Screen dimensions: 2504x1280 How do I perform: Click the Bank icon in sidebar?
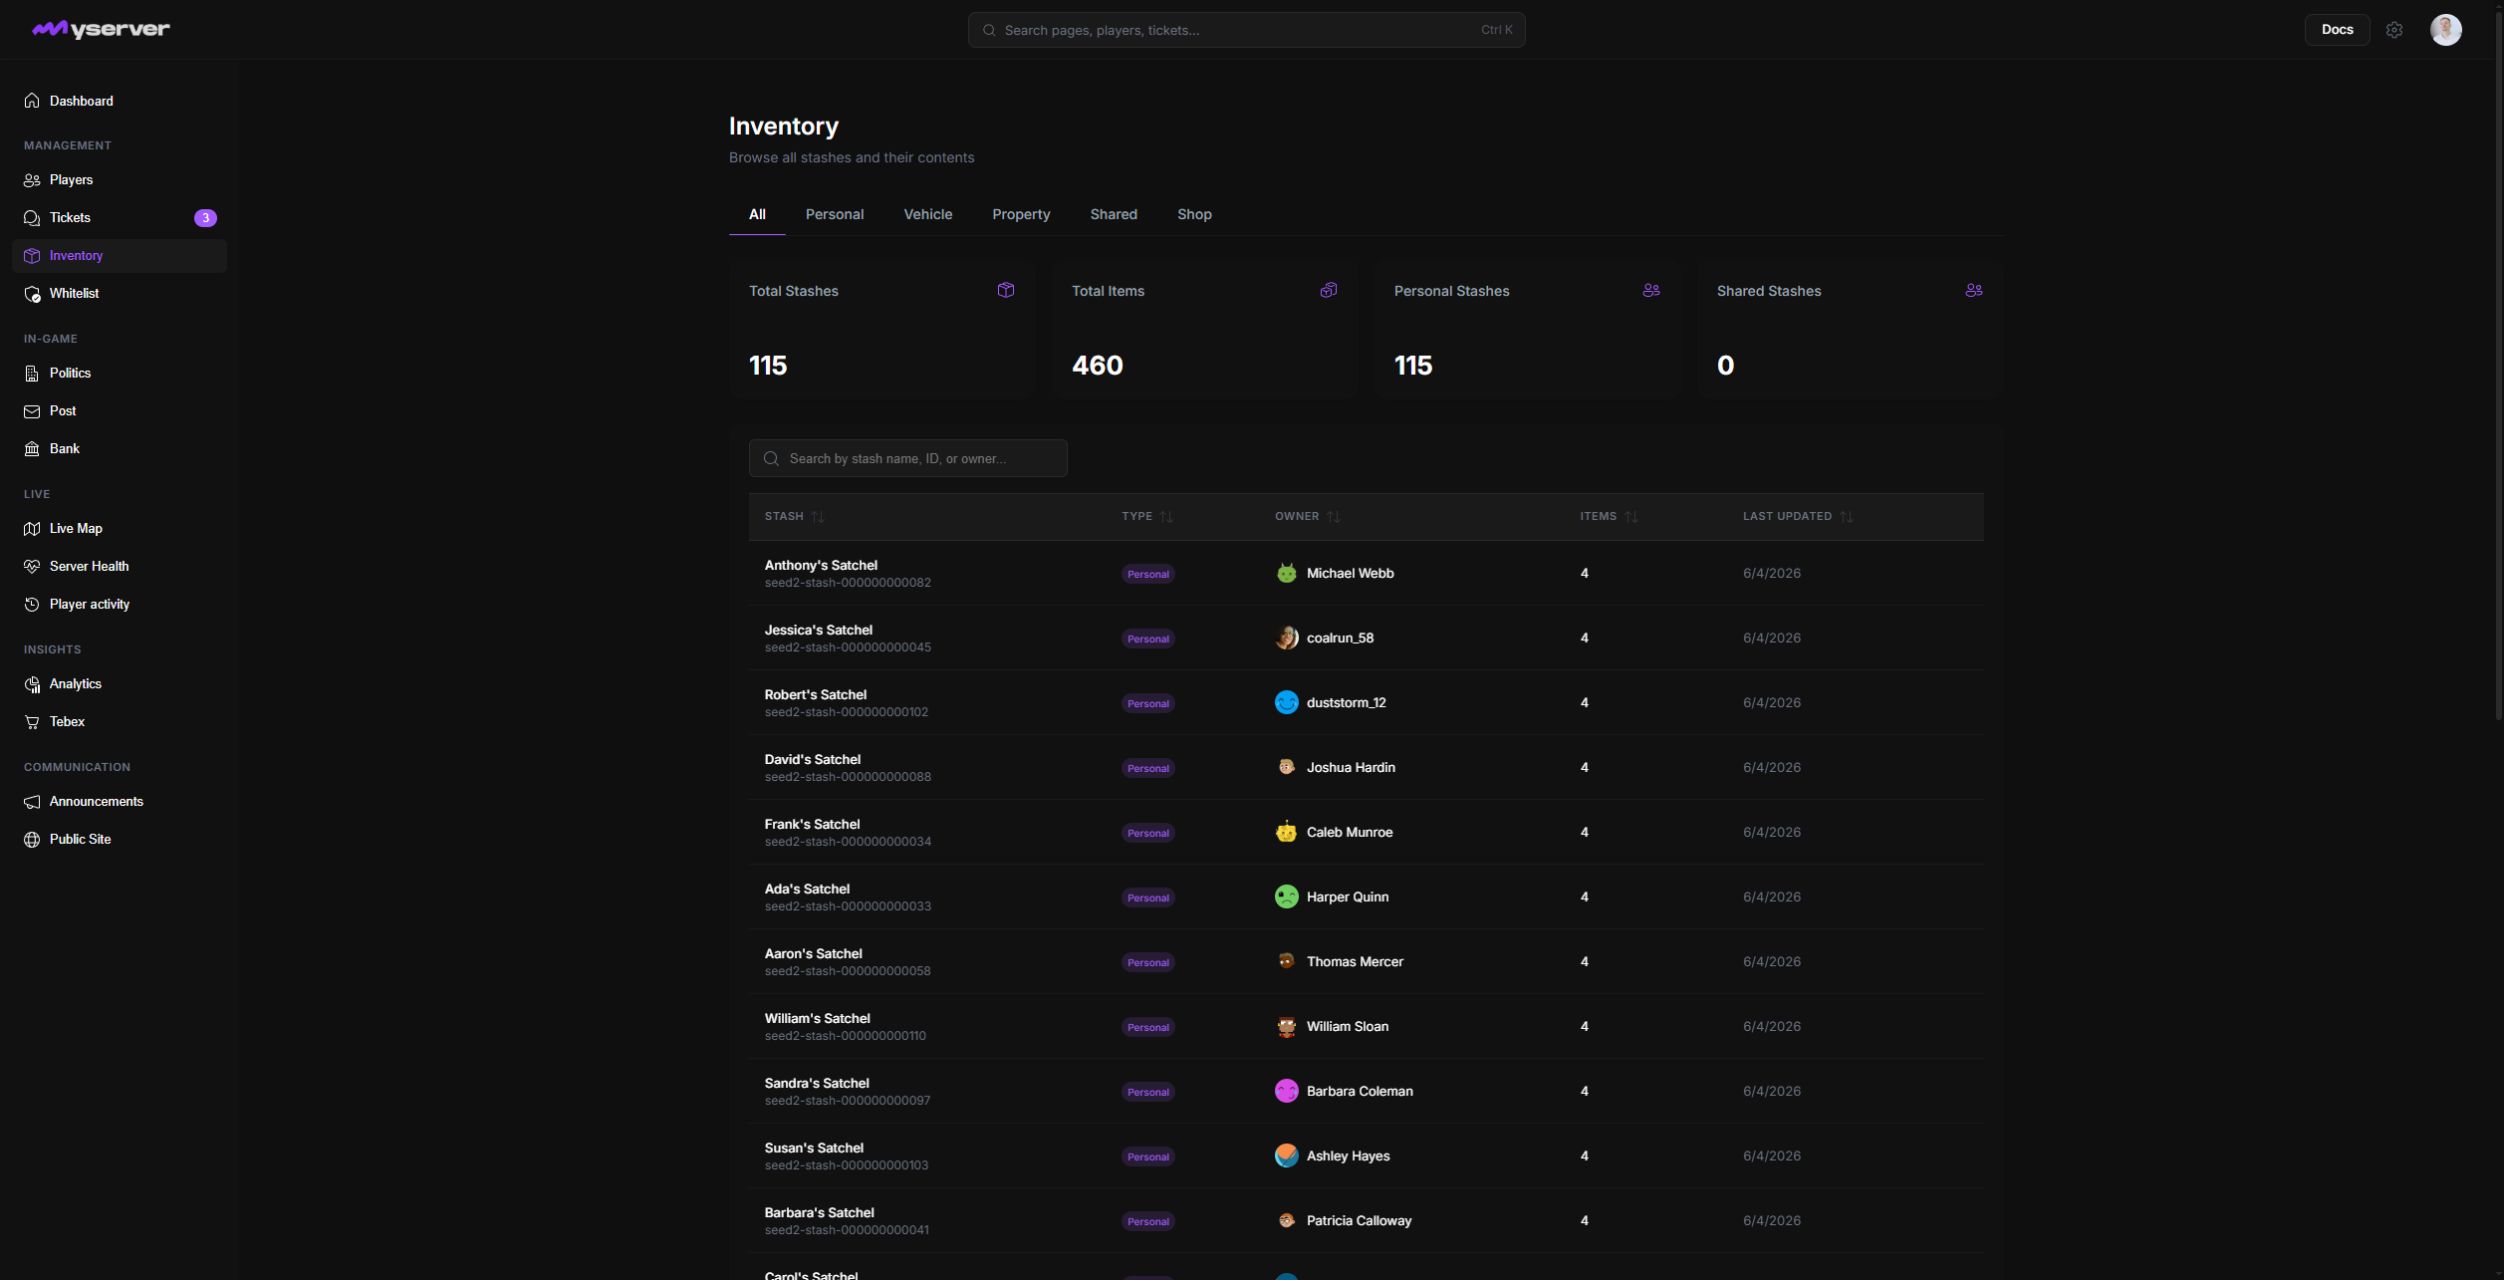coord(32,449)
